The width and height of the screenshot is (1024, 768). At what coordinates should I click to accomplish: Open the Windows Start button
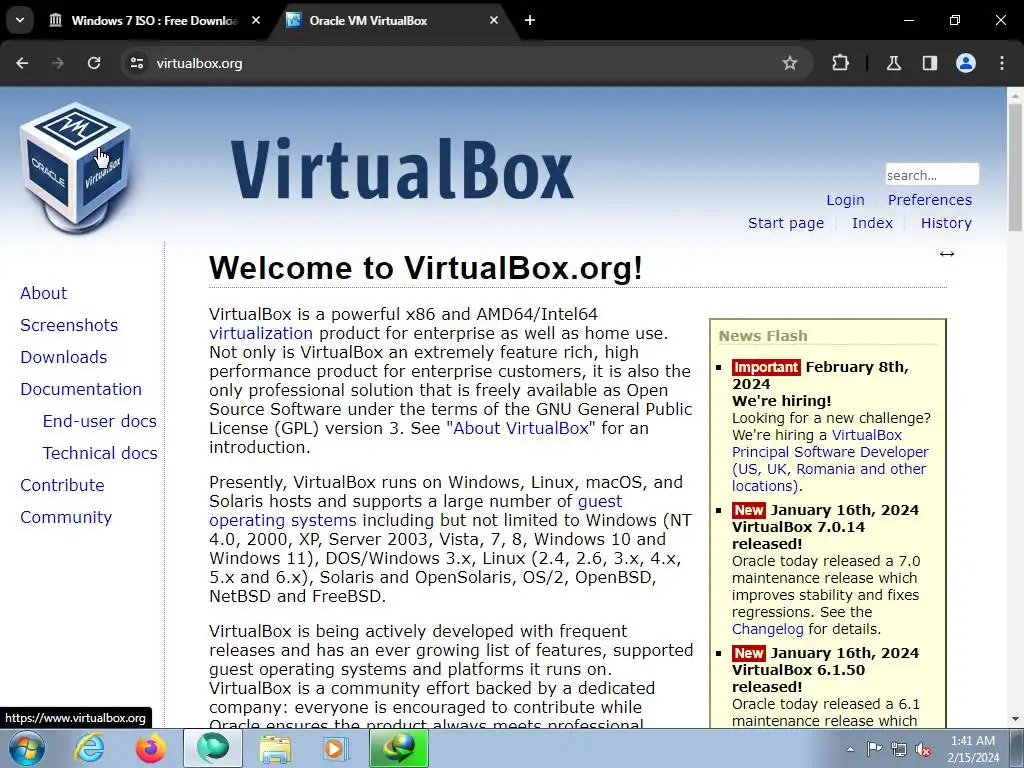tap(27, 748)
